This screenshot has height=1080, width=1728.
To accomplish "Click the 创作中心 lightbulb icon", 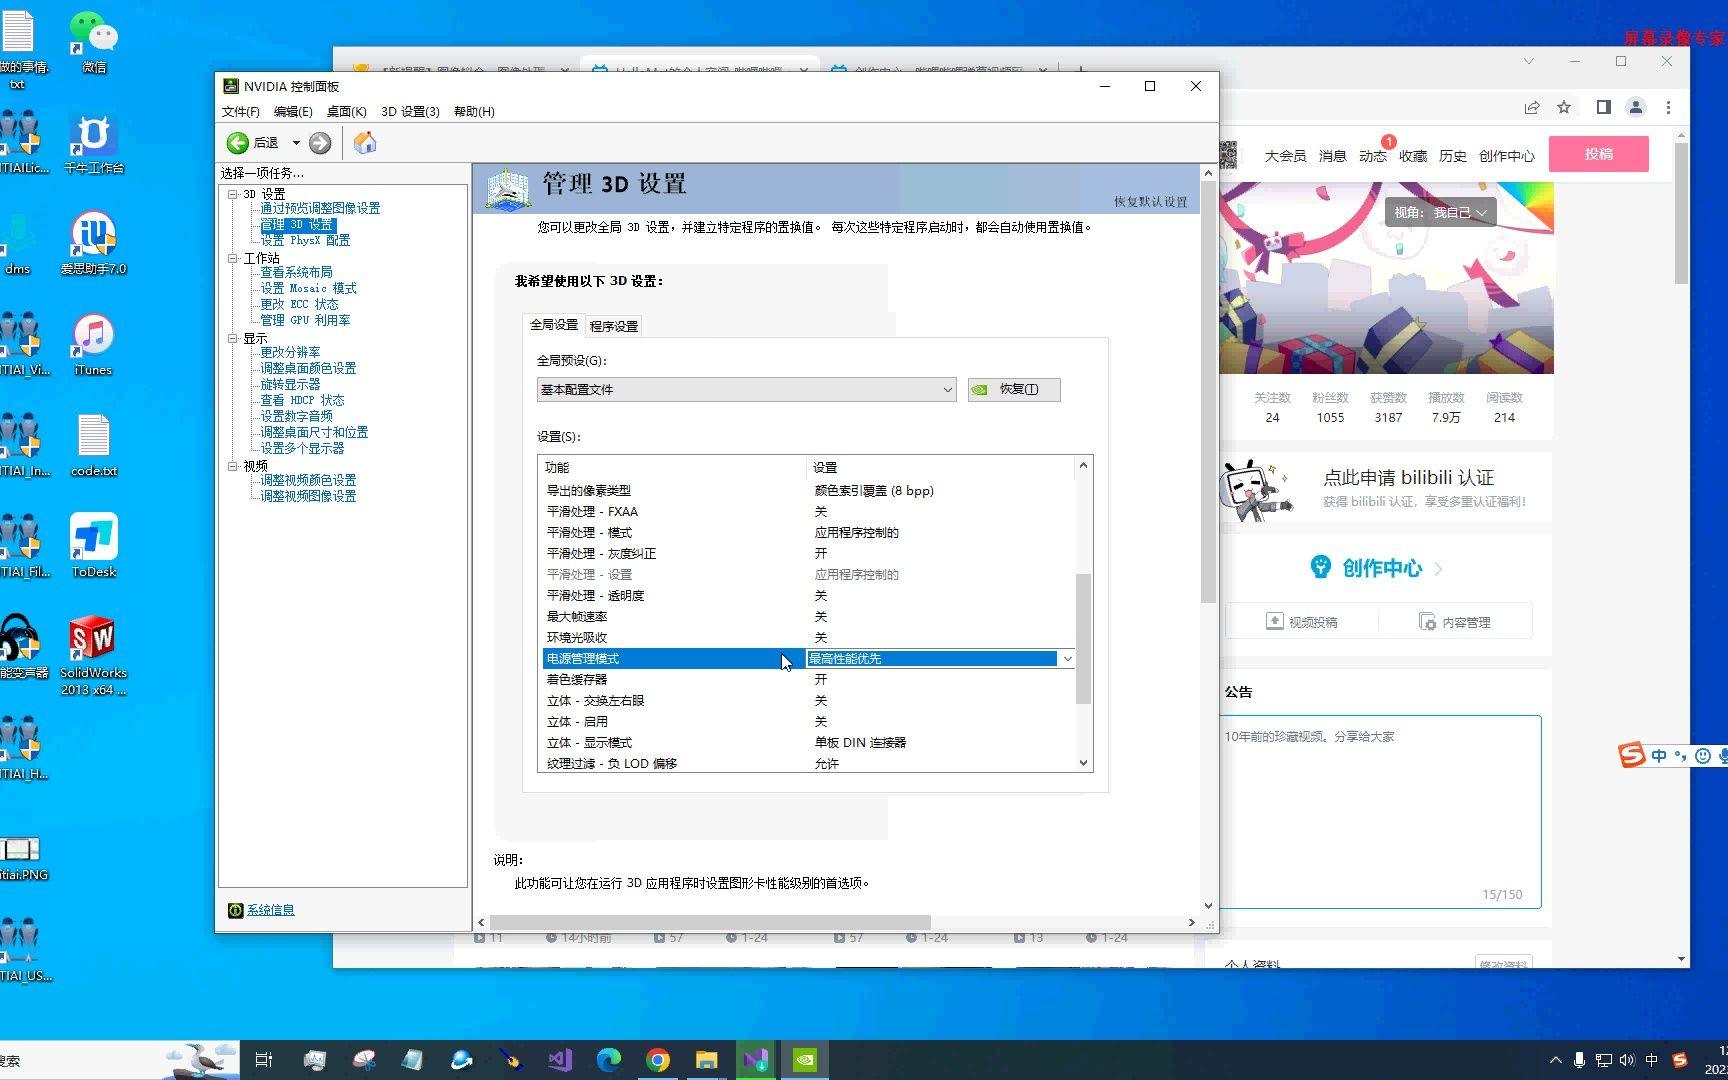I will [x=1321, y=567].
